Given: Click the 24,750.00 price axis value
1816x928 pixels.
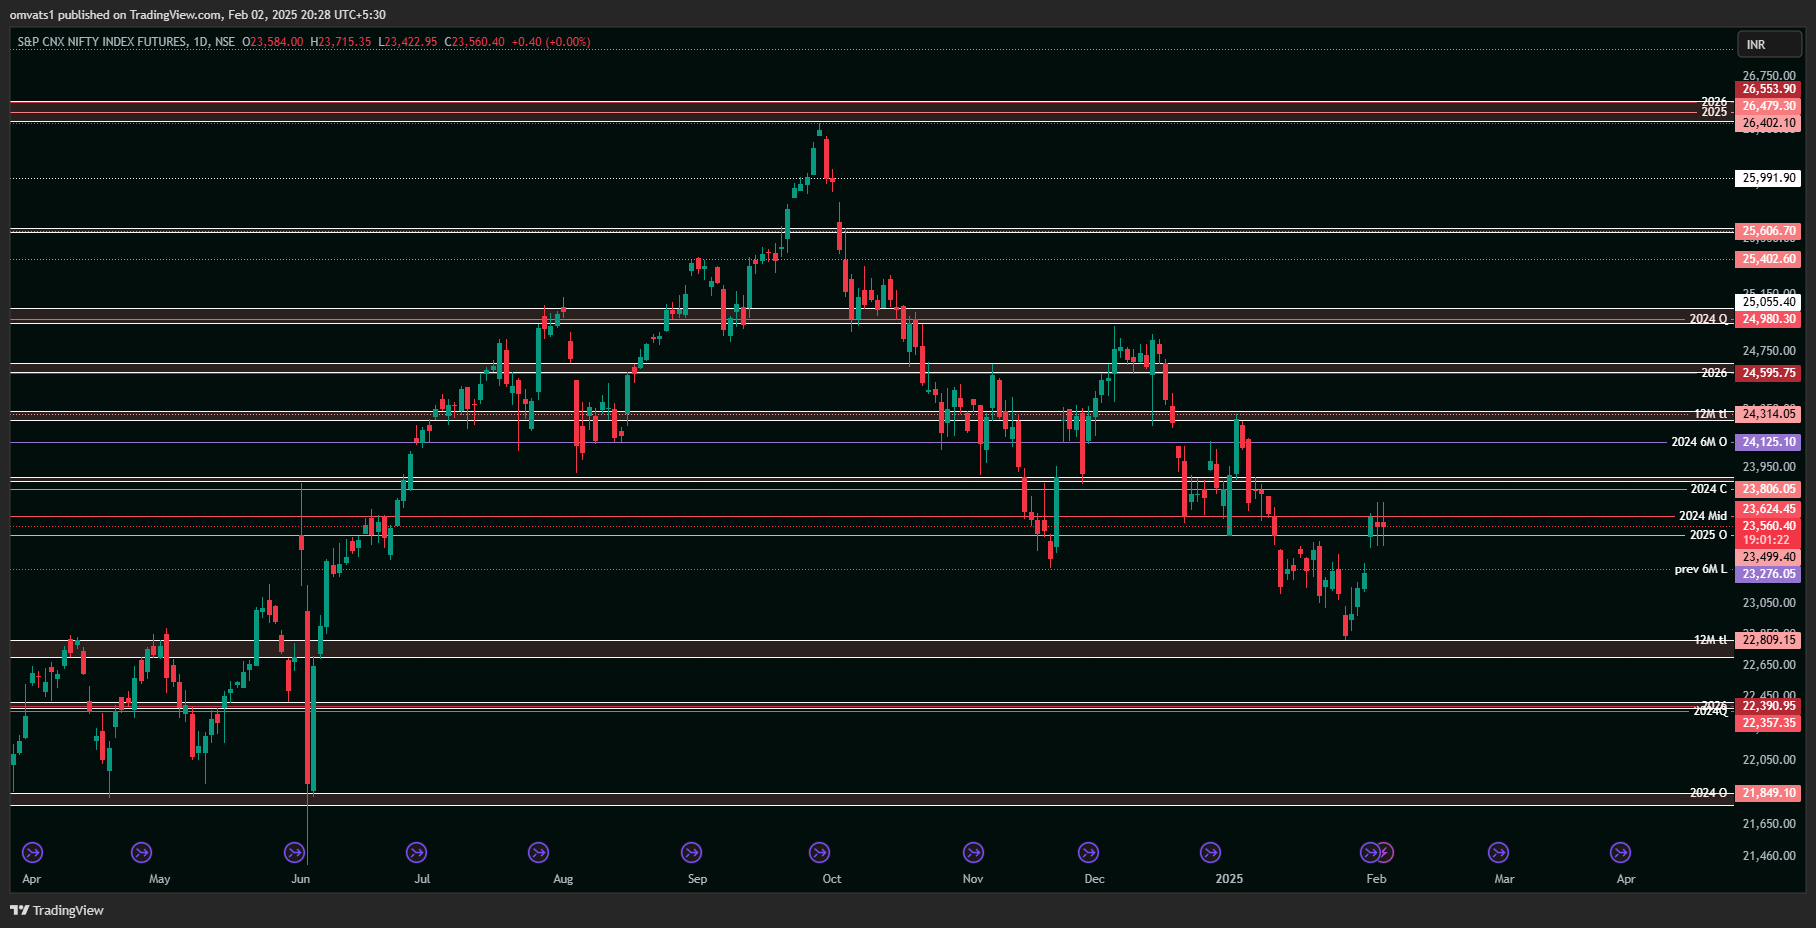Looking at the screenshot, I should 1768,351.
